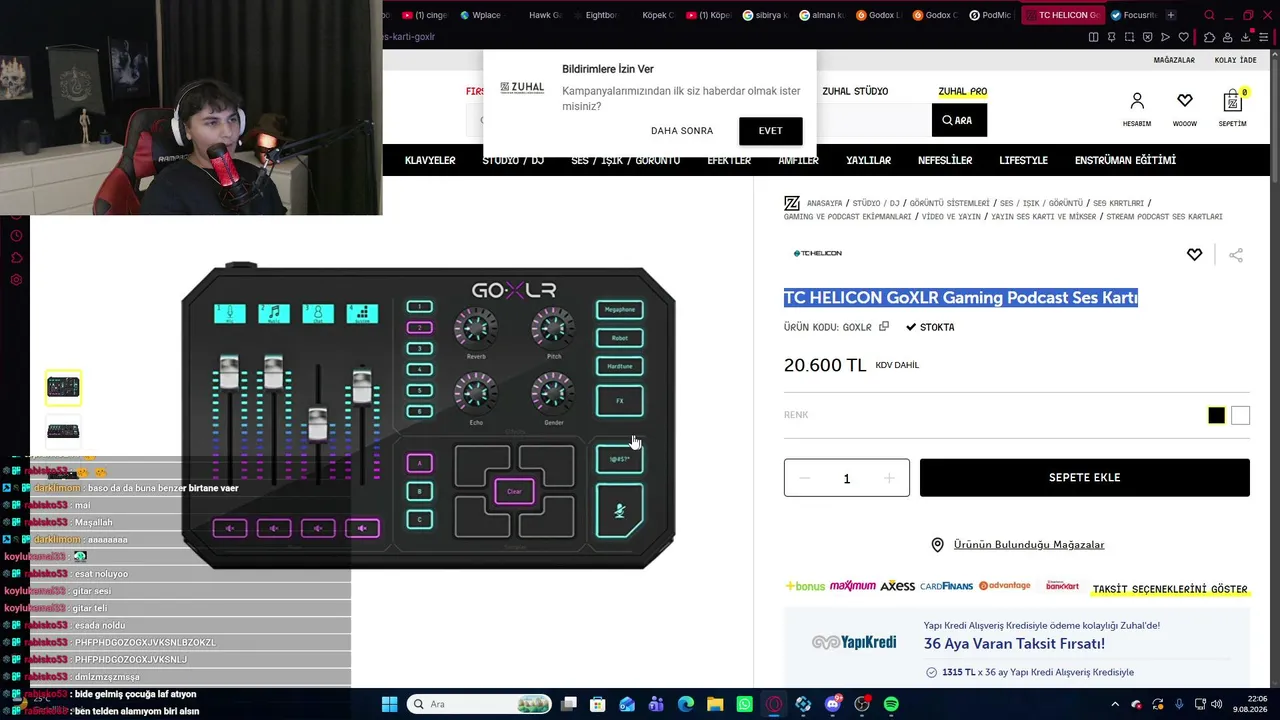Go to Ses Kartları breadcrumb

pos(1118,203)
